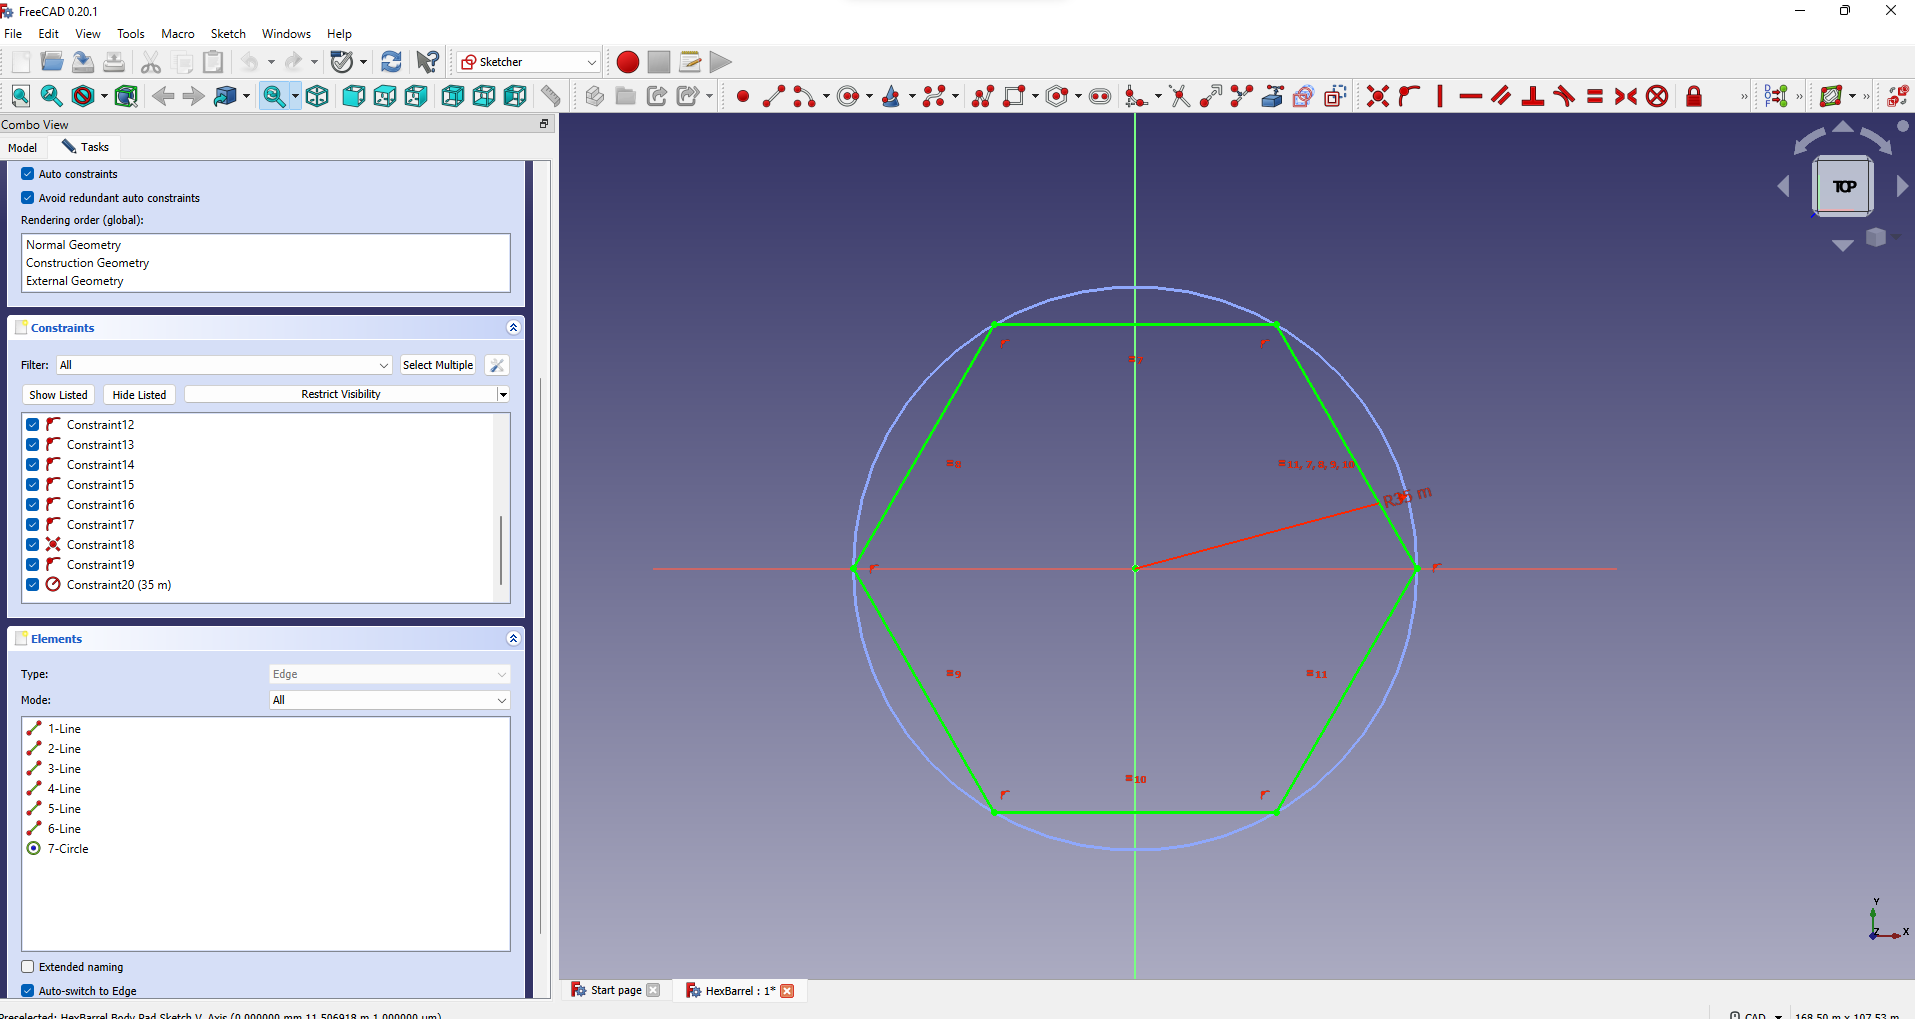This screenshot has width=1915, height=1019.
Task: Select the Create Line tool
Action: (773, 96)
